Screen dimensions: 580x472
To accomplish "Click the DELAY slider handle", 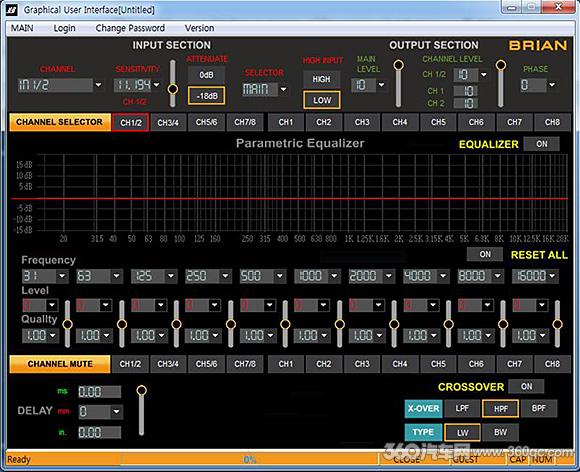I will [141, 390].
